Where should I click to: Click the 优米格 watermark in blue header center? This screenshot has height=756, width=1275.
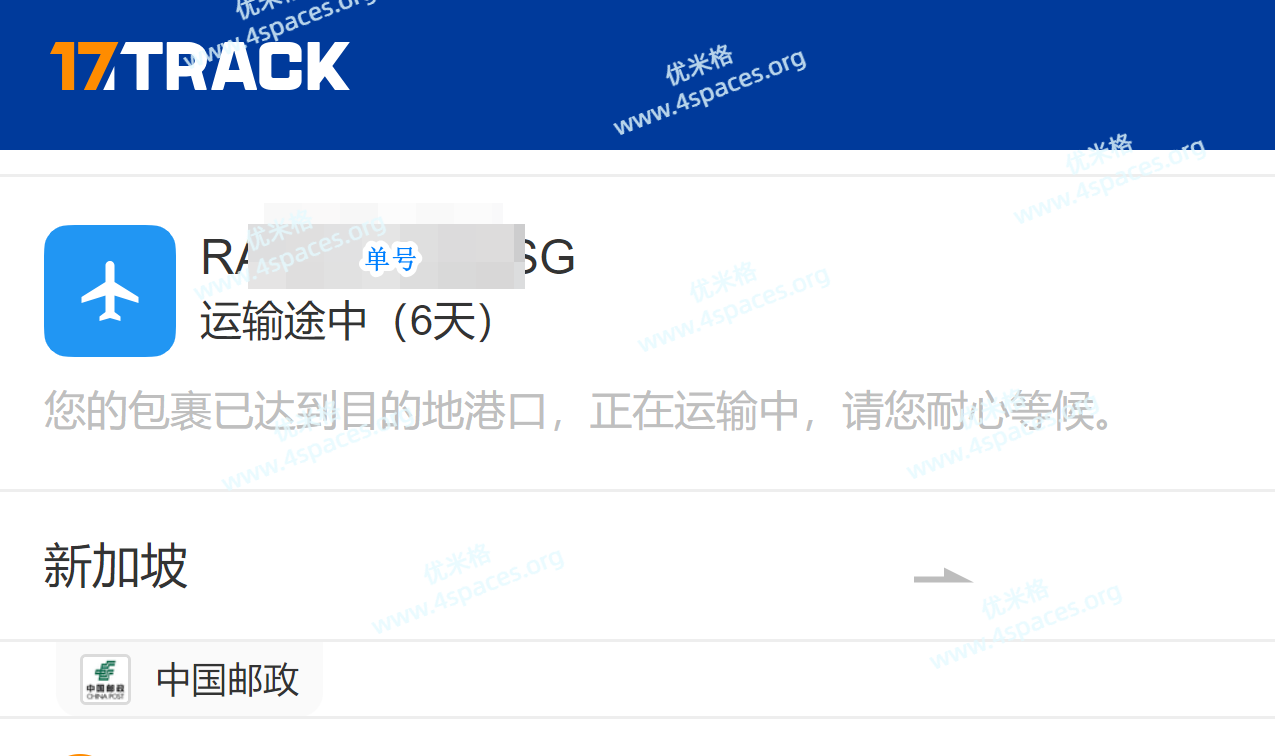pos(700,65)
